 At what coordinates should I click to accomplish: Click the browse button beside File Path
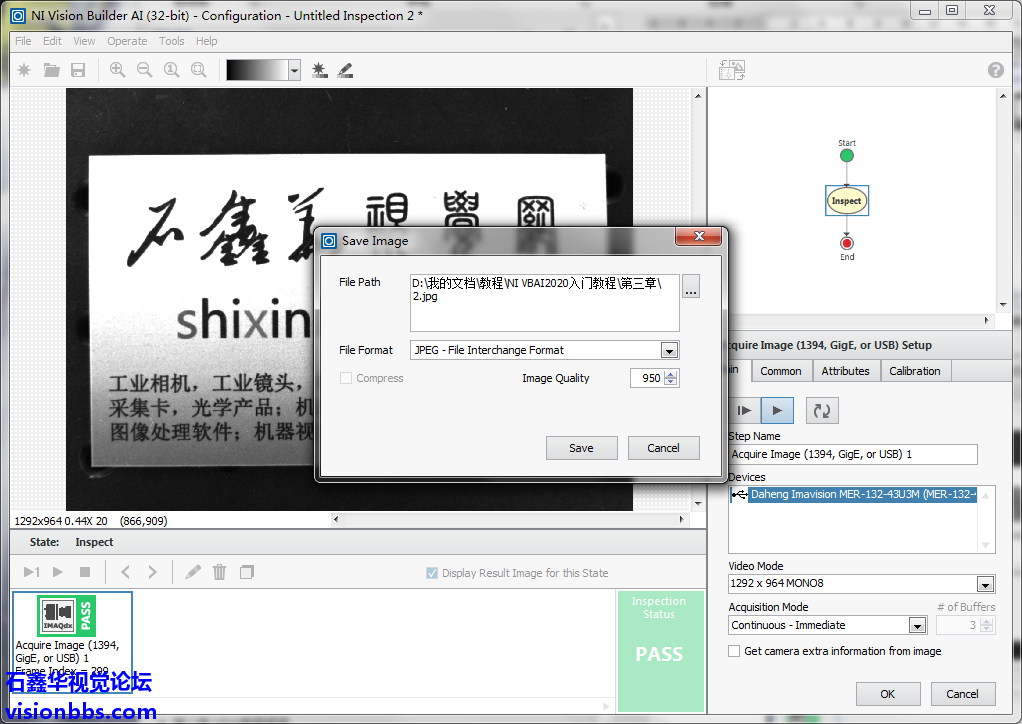[691, 288]
